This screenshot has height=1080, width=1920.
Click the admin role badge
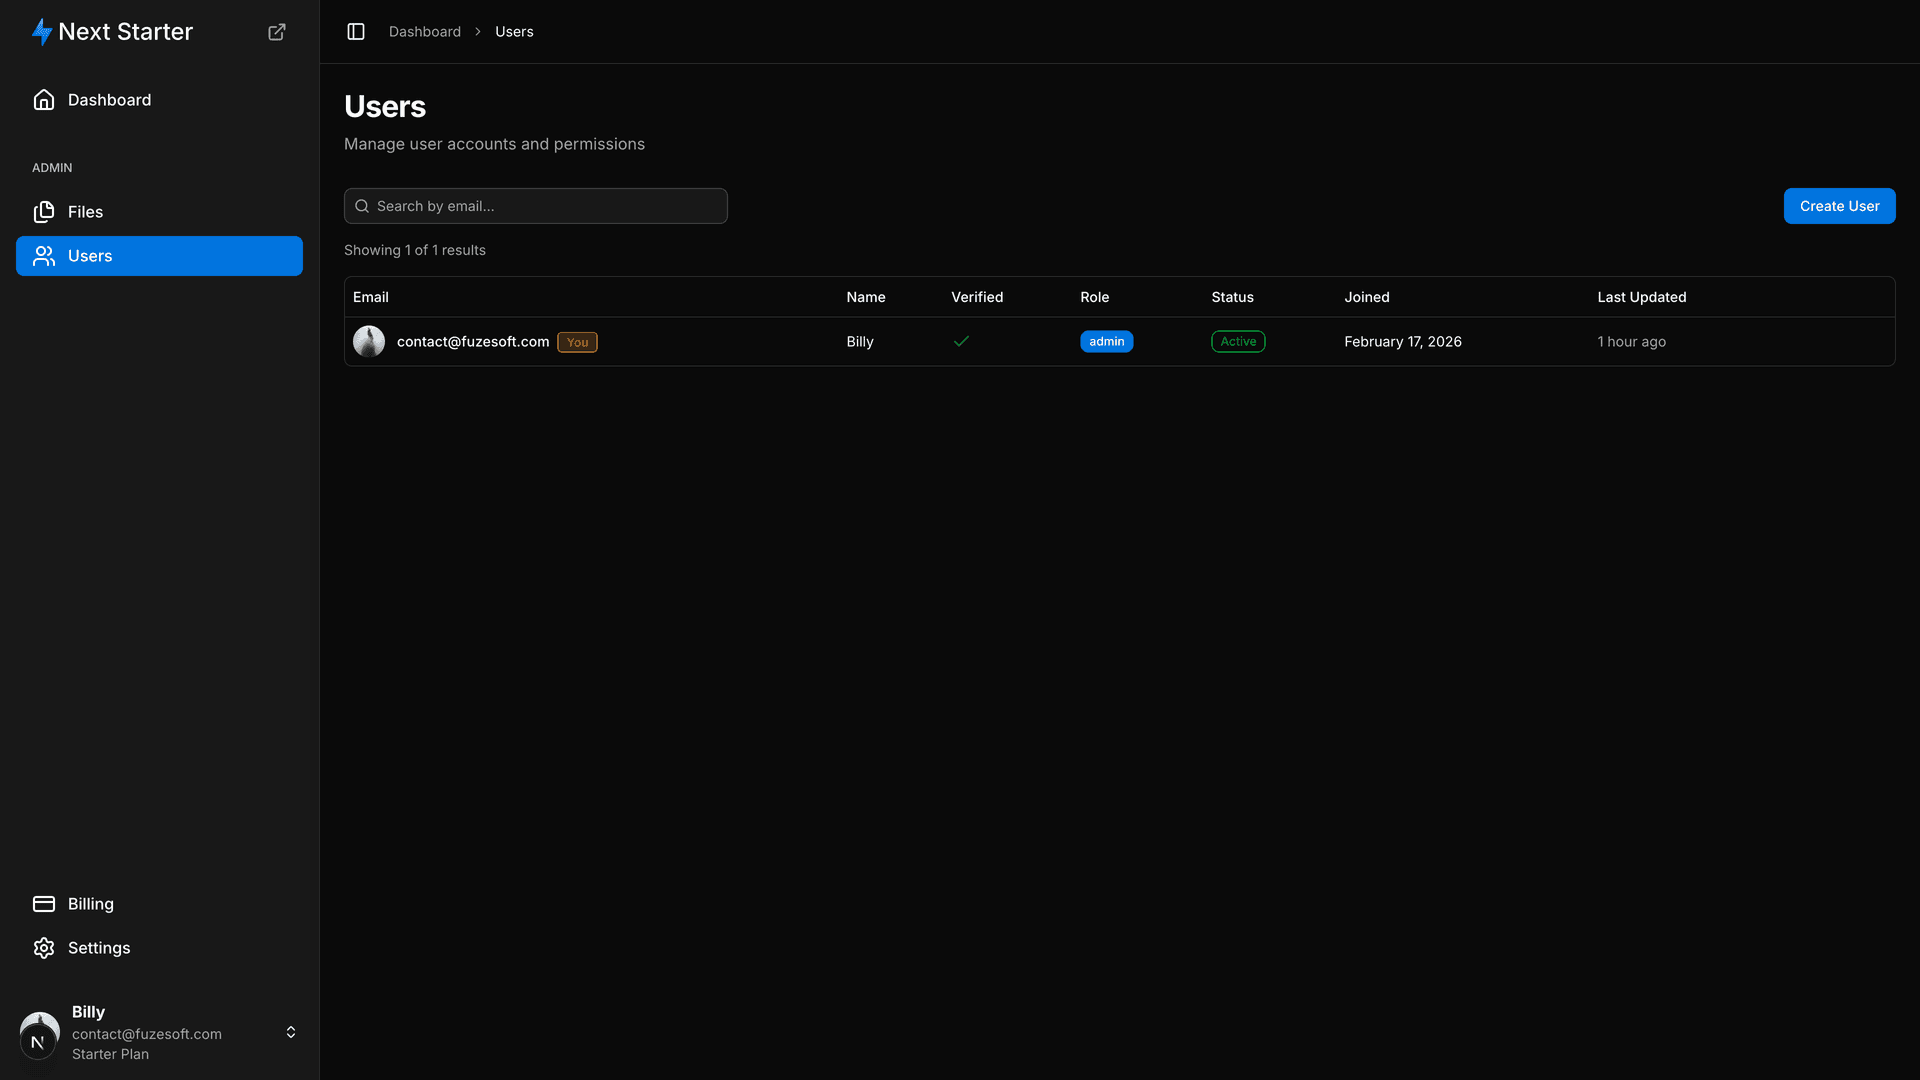pos(1106,342)
